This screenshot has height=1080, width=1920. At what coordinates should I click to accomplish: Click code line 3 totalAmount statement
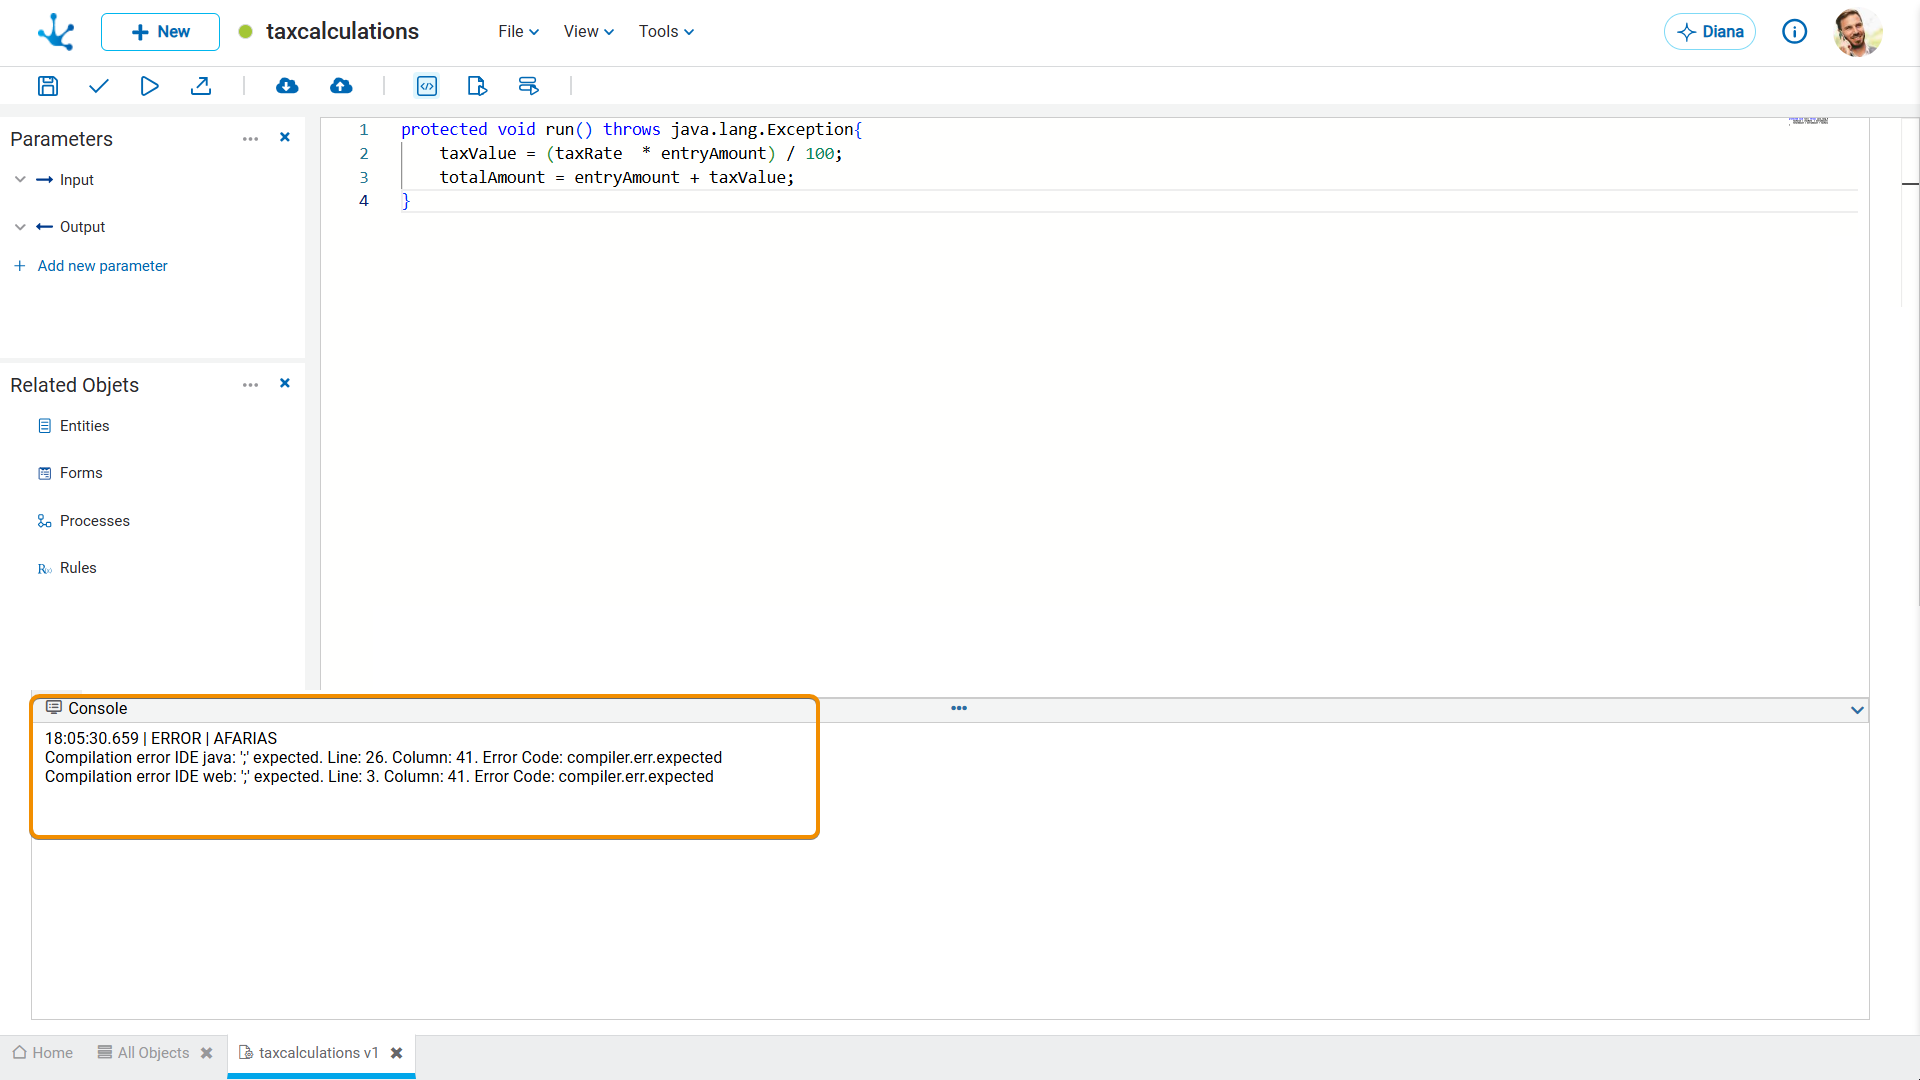pyautogui.click(x=617, y=177)
